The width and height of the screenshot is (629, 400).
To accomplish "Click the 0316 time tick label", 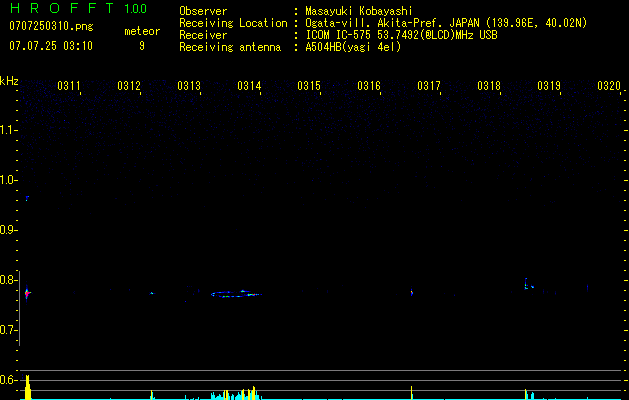I will [369, 85].
